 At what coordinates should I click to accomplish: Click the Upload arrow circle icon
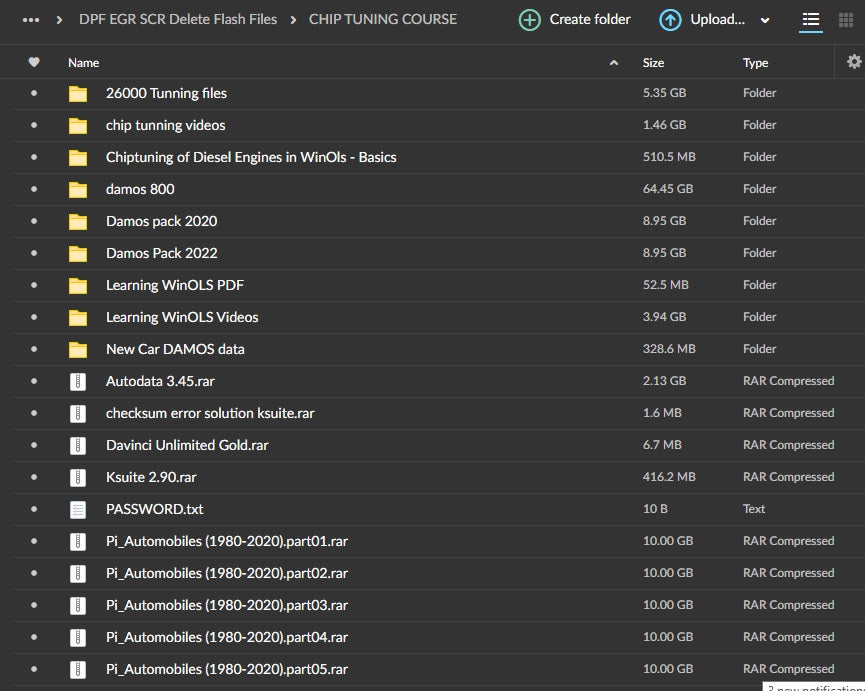[x=670, y=20]
